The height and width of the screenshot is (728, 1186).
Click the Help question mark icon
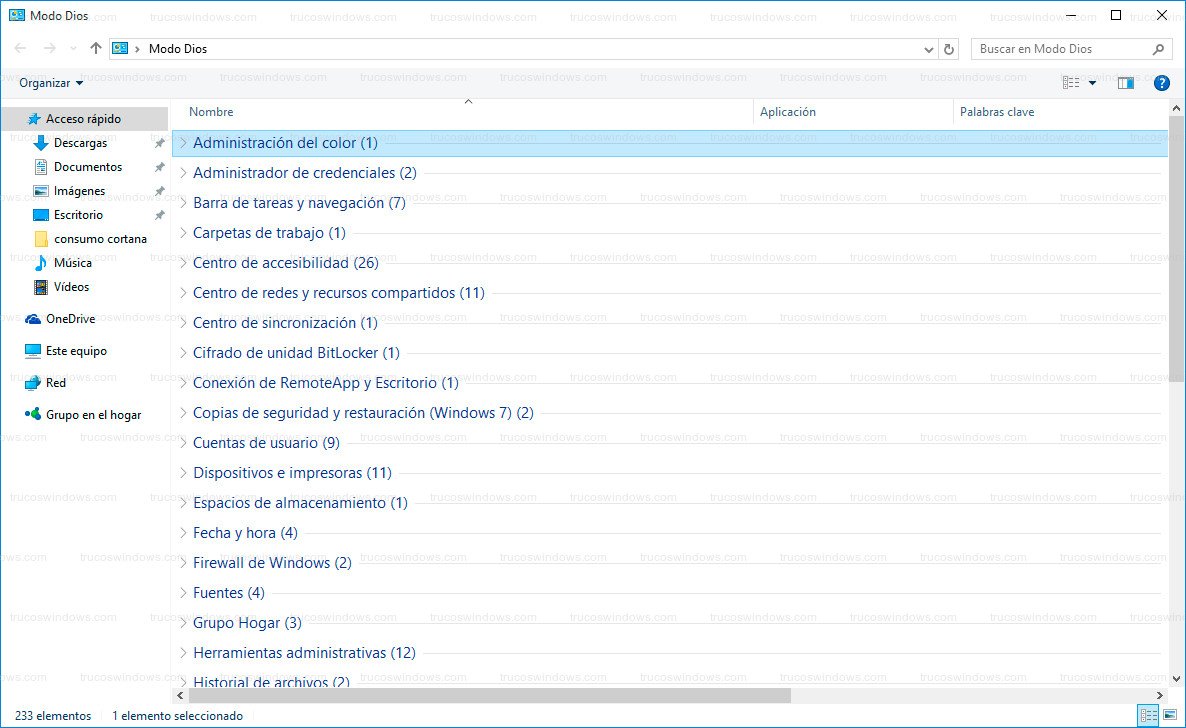[1161, 83]
